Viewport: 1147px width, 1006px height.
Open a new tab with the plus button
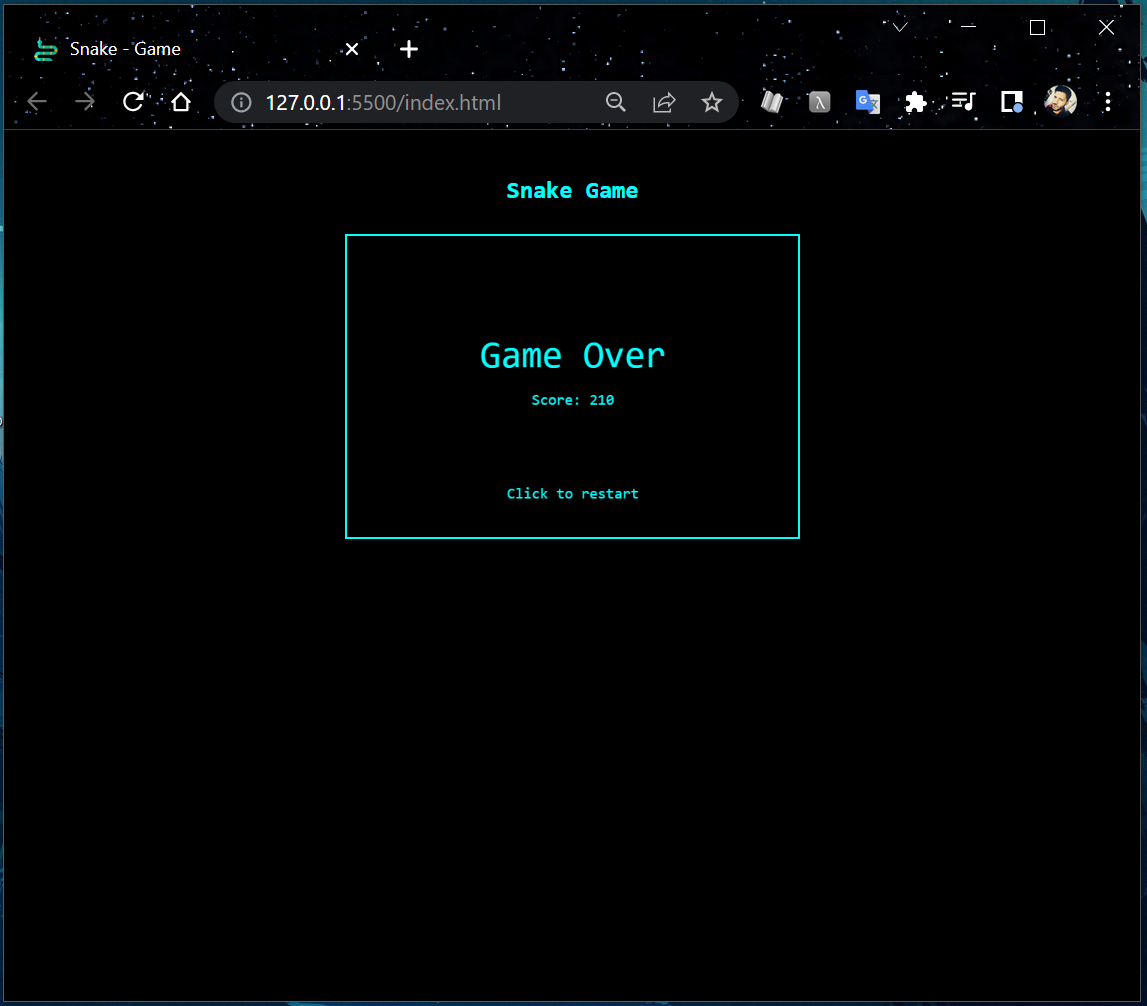coord(408,48)
